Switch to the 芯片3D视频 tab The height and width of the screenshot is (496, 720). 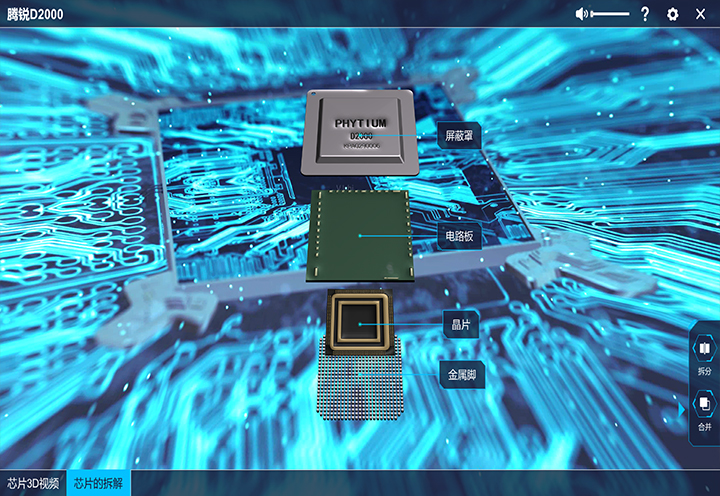click(33, 482)
